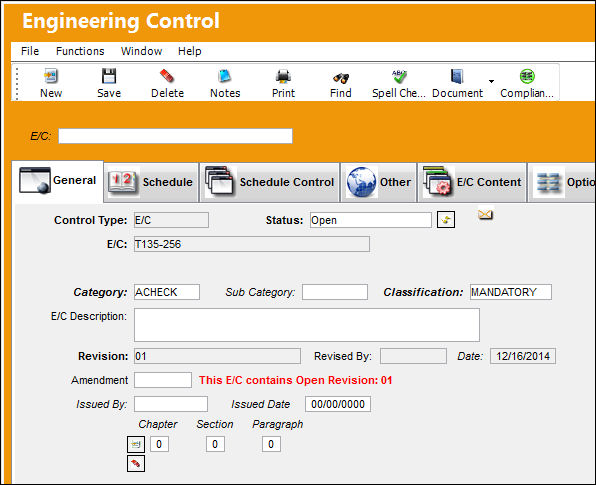
Task: Switch to the Schedule Control tab
Action: click(269, 182)
